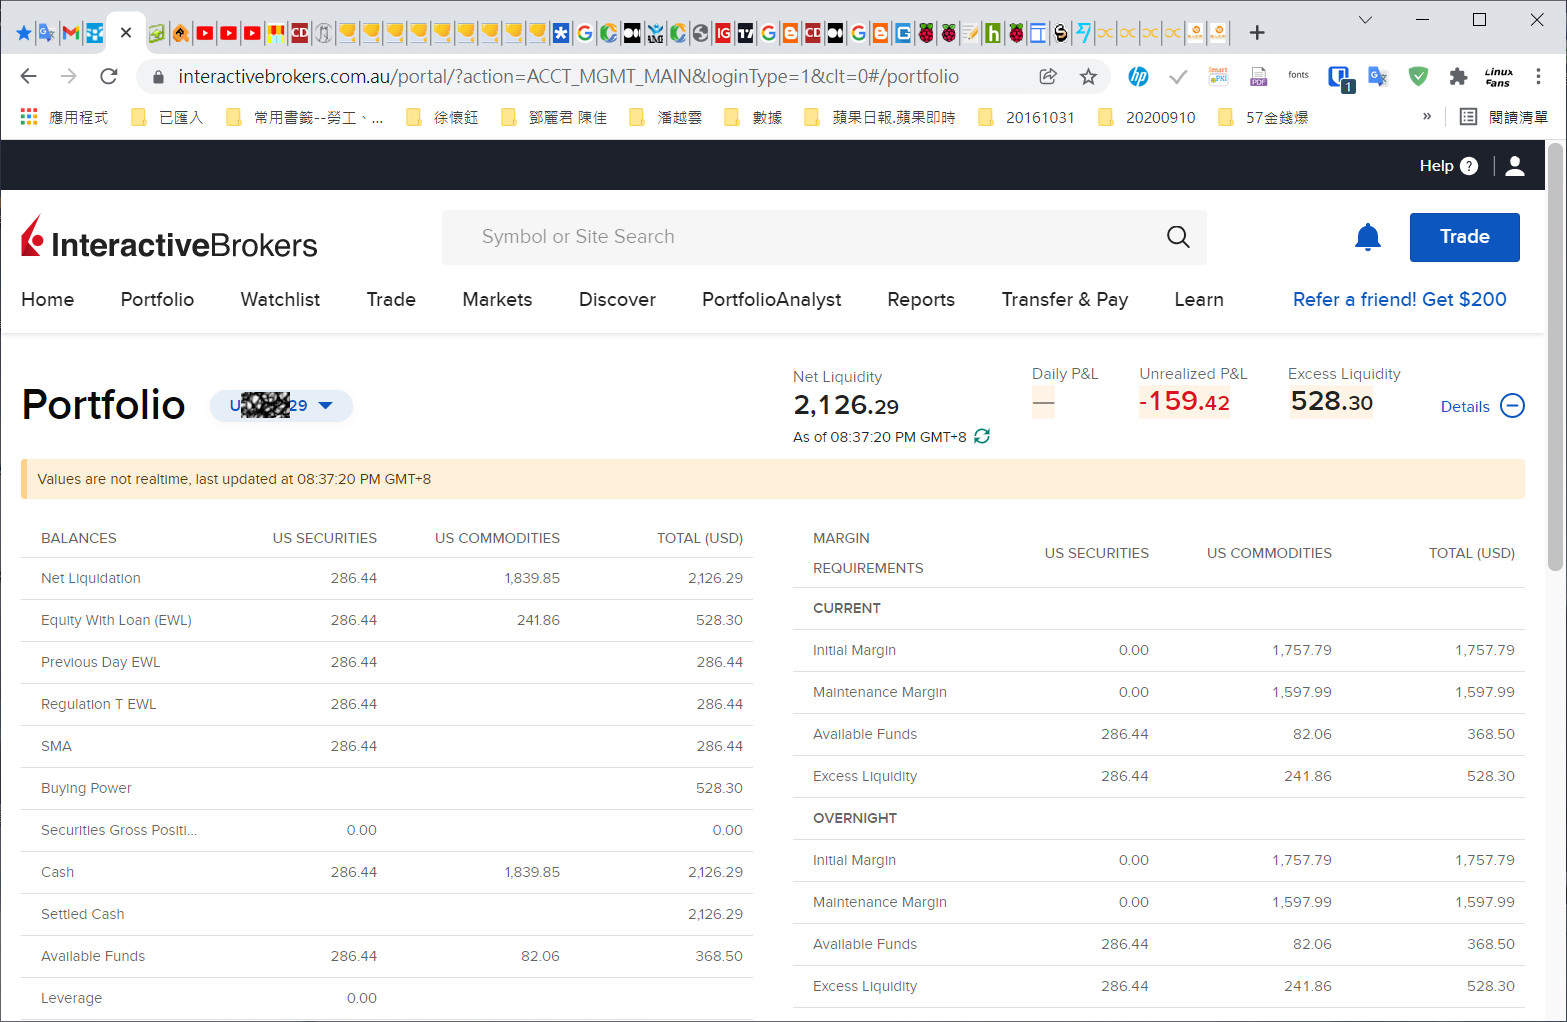Image resolution: width=1567 pixels, height=1022 pixels.
Task: Click the Help question mark icon
Action: point(1468,166)
